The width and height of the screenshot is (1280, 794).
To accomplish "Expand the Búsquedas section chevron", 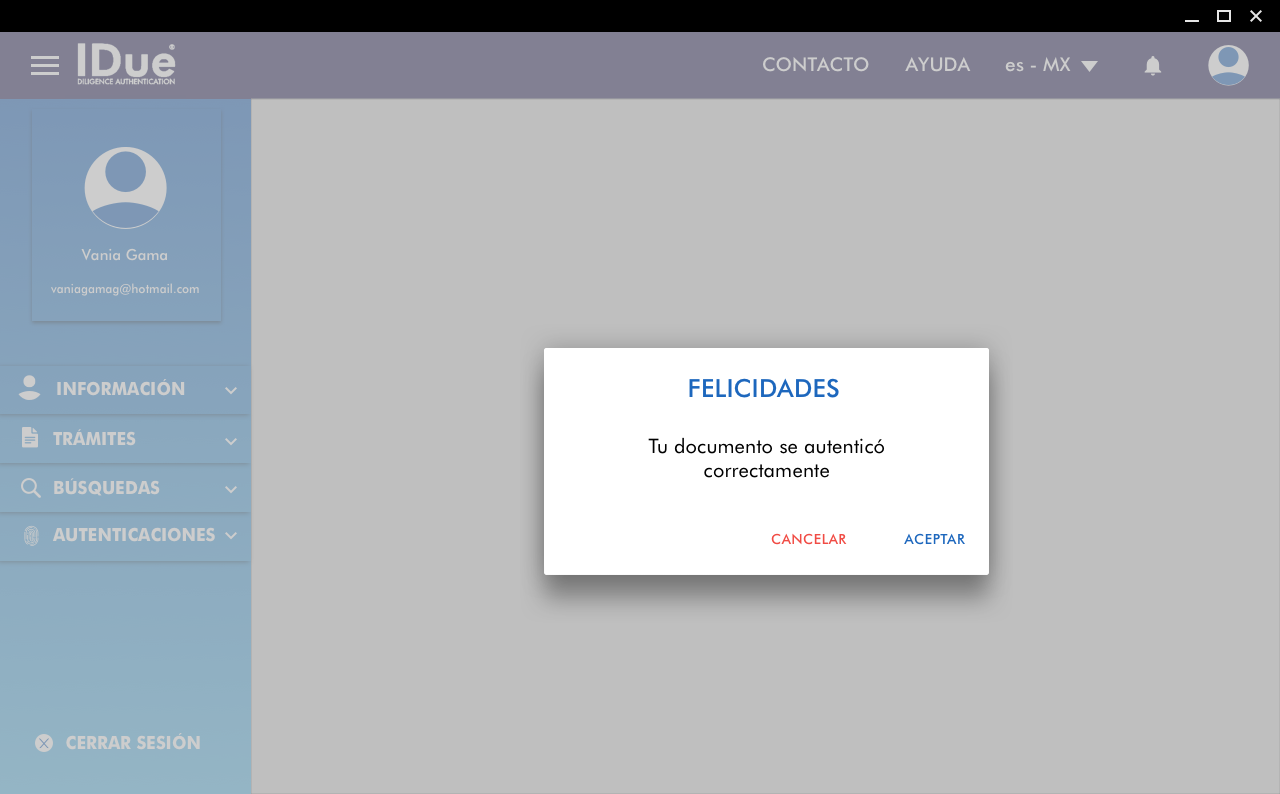I will point(231,490).
